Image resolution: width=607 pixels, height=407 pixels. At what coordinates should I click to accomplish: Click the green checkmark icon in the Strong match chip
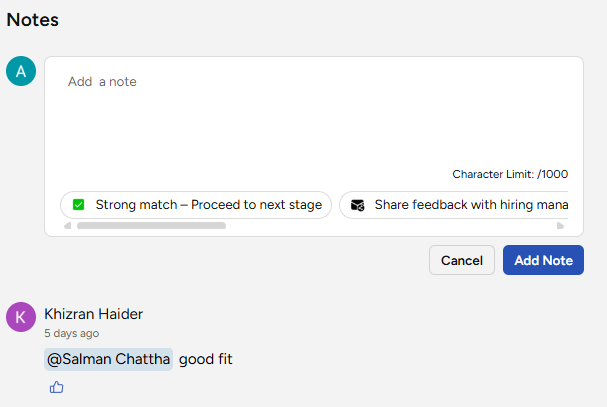pyautogui.click(x=78, y=205)
